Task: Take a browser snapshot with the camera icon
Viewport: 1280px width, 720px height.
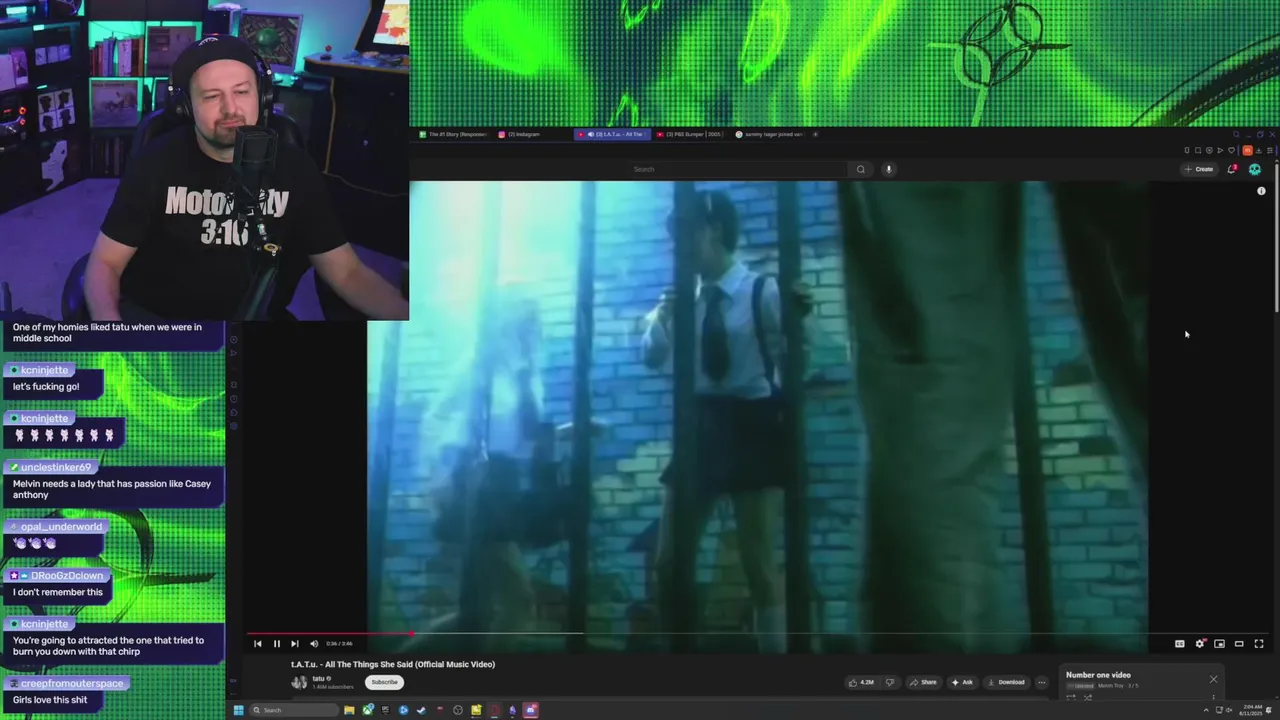Action: tap(1198, 150)
